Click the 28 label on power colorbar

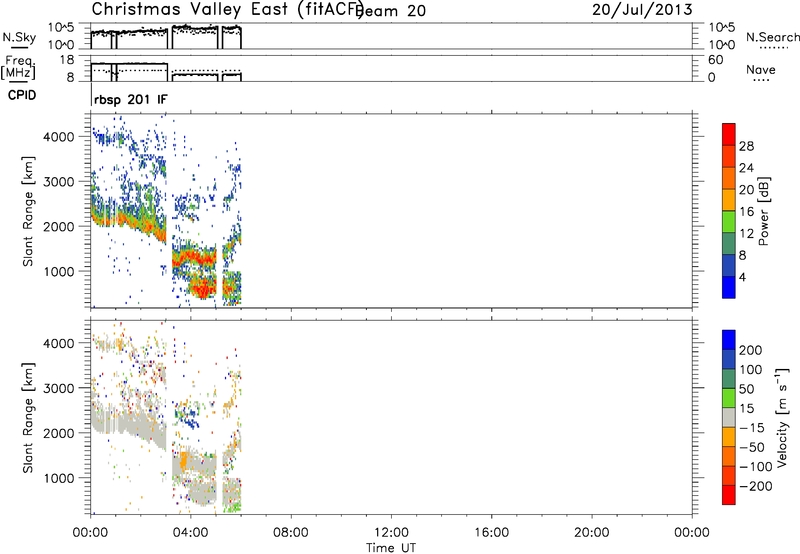(x=746, y=146)
